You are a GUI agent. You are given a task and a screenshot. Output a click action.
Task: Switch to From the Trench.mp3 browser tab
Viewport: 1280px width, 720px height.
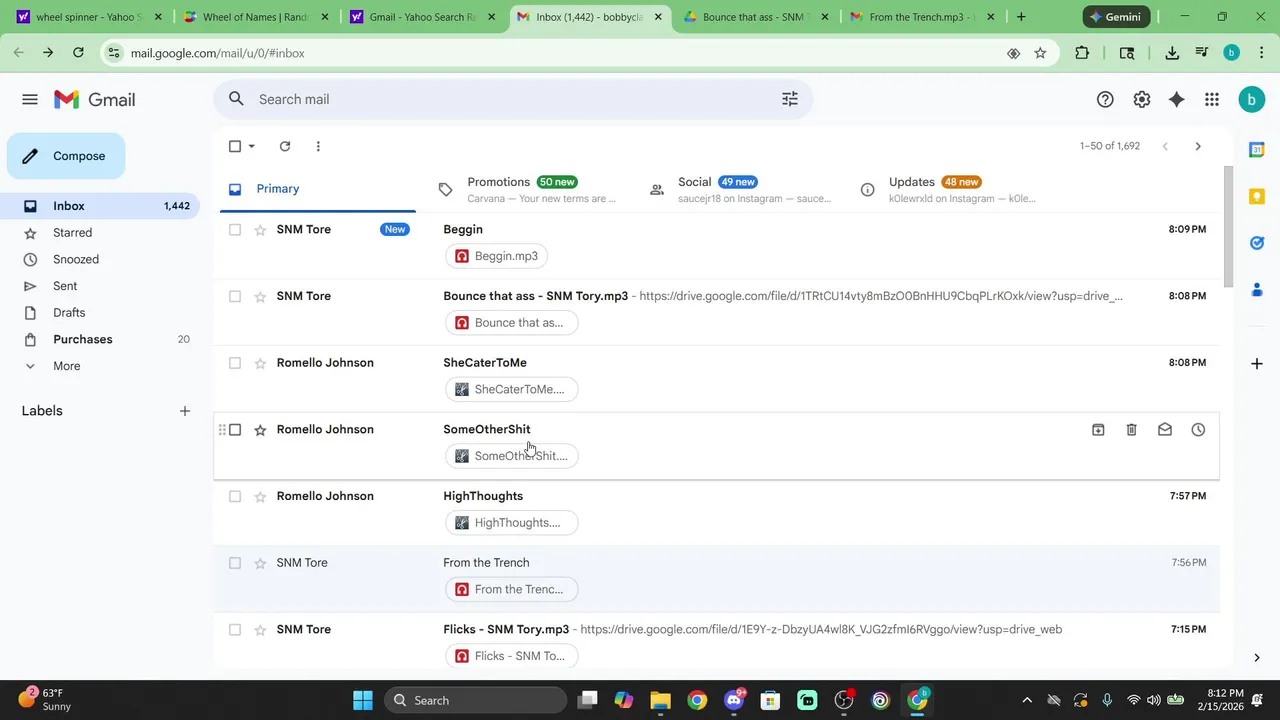tap(923, 17)
